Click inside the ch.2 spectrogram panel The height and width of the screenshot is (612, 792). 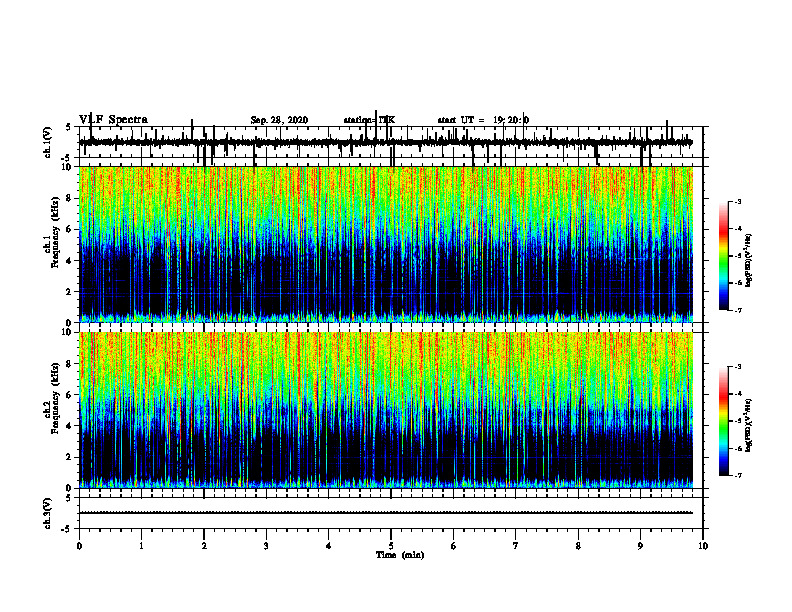click(x=386, y=410)
